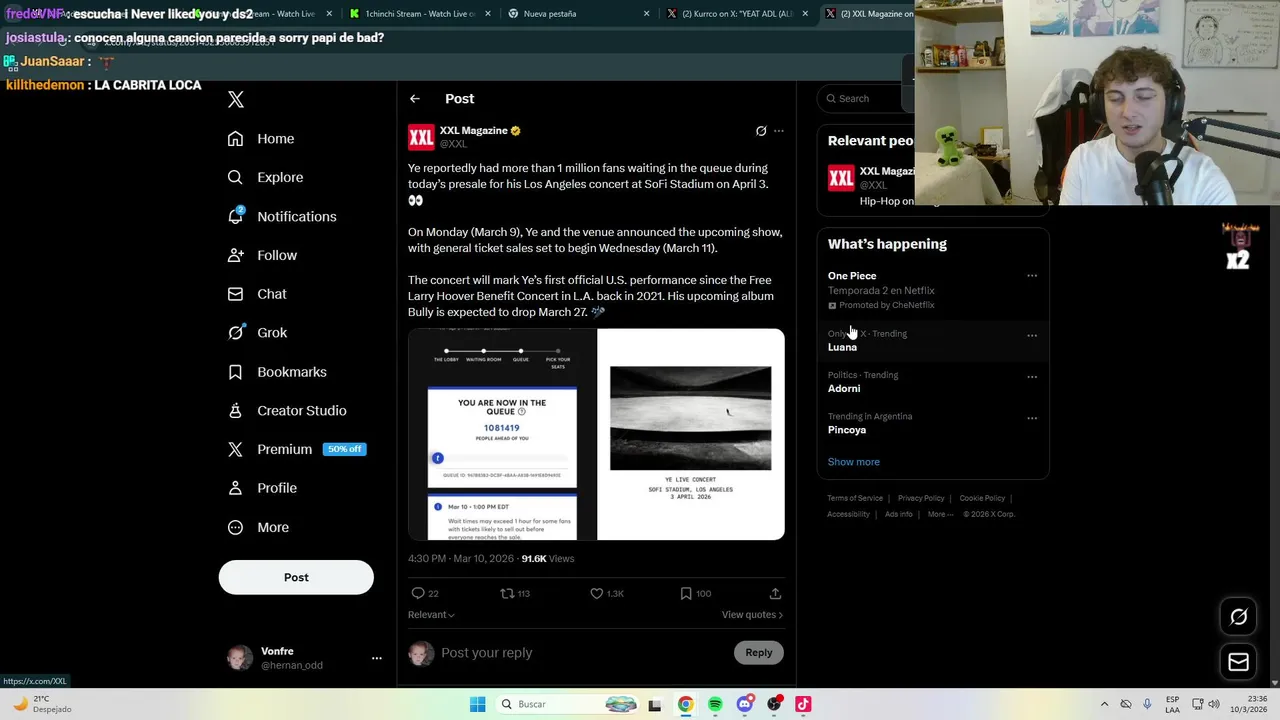Click the 4:30 PM Mar 10 timestamp
The width and height of the screenshot is (1280, 720).
pyautogui.click(x=461, y=559)
